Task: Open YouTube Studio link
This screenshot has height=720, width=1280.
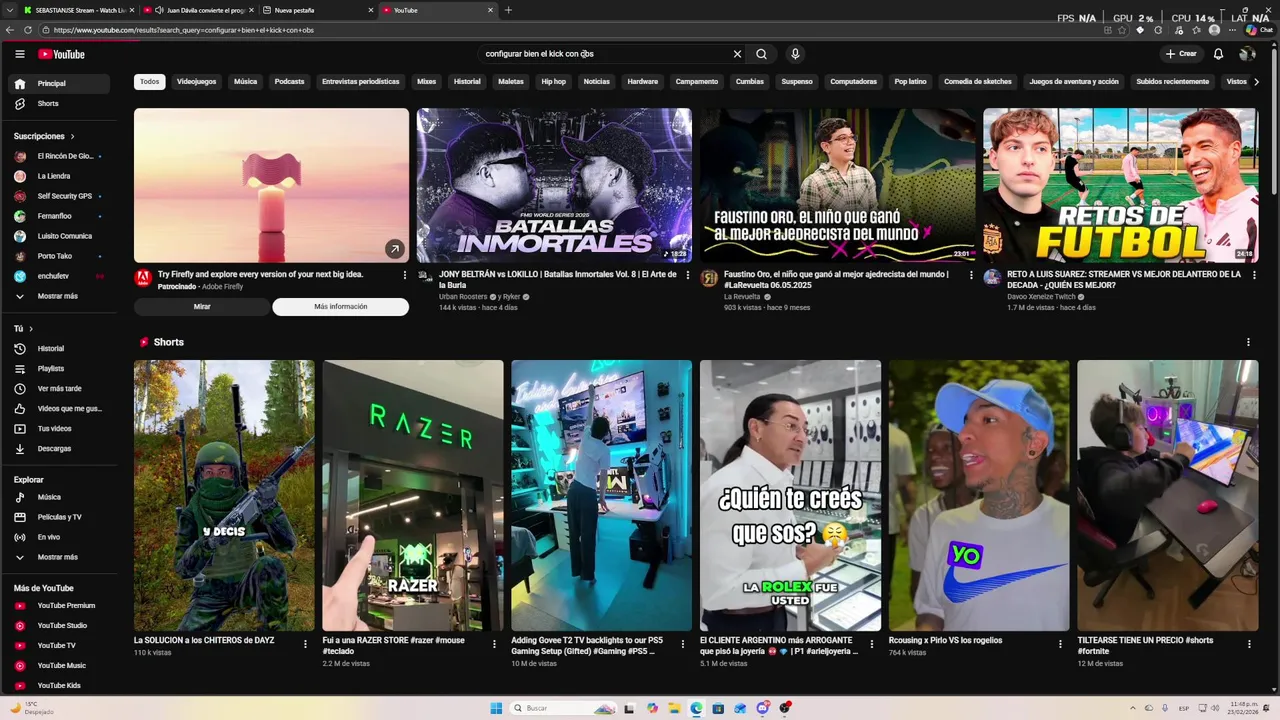Action: click(x=61, y=626)
